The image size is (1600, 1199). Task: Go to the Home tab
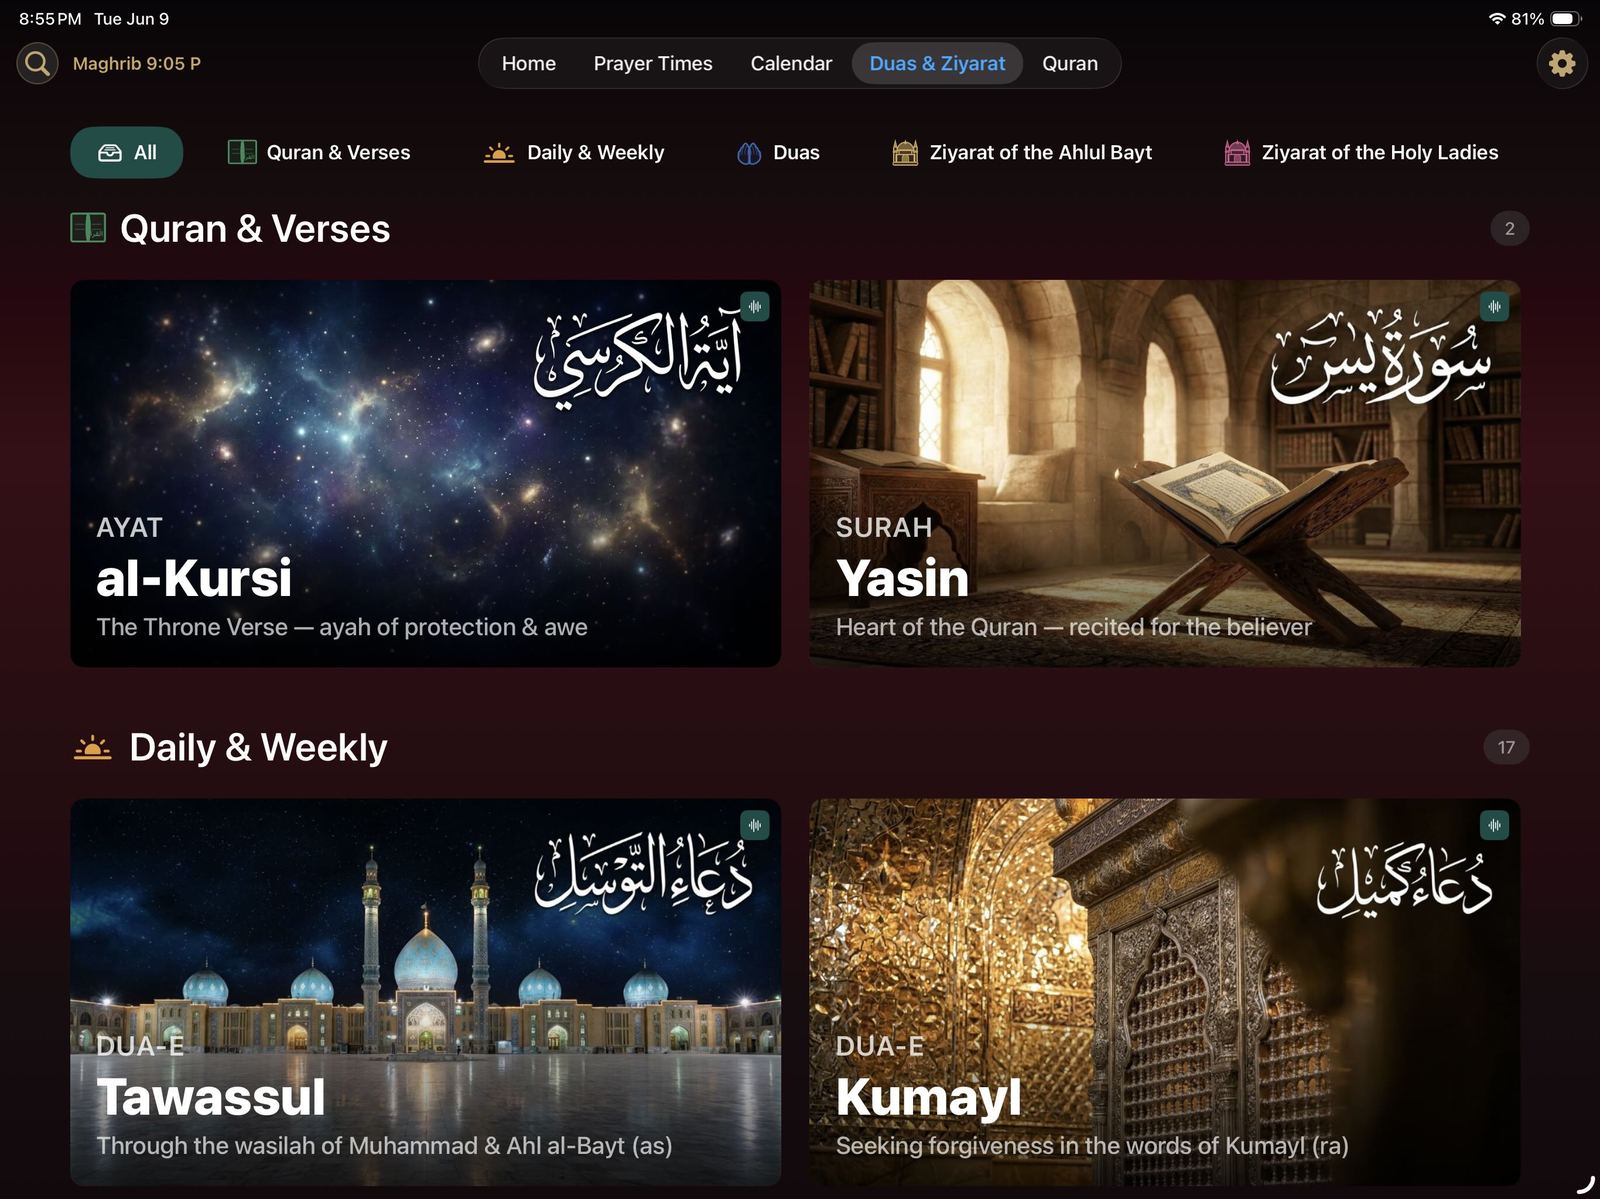pyautogui.click(x=529, y=63)
